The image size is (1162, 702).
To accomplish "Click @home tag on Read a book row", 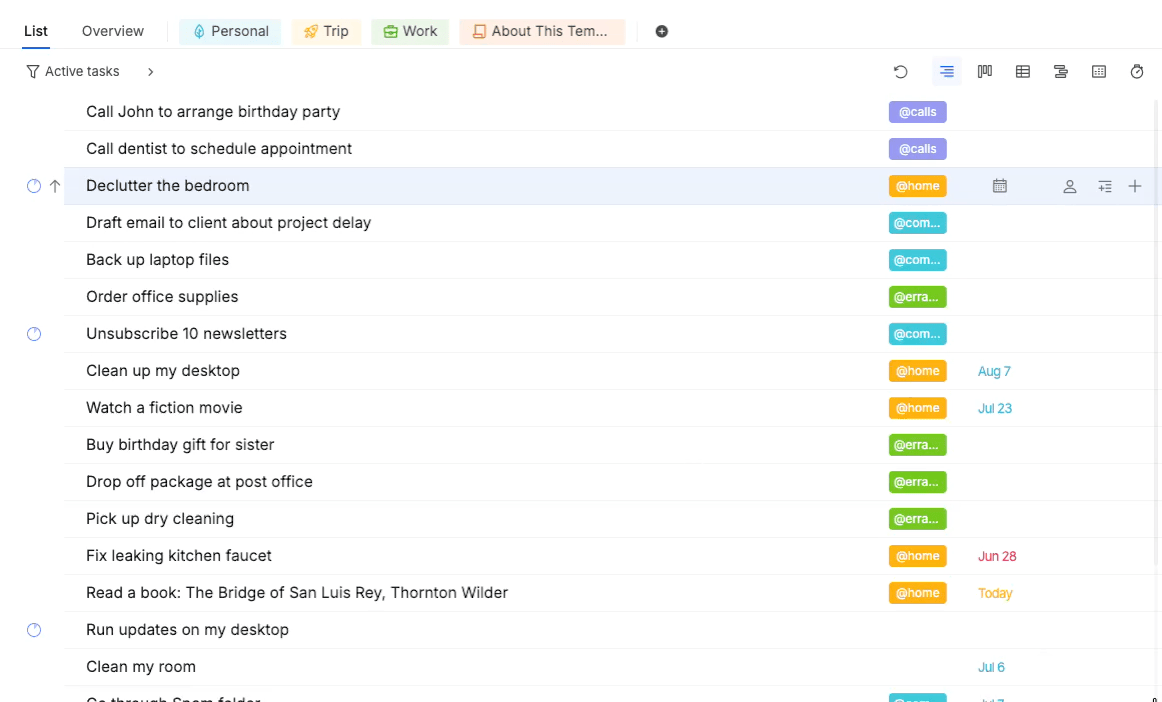I will click(917, 593).
